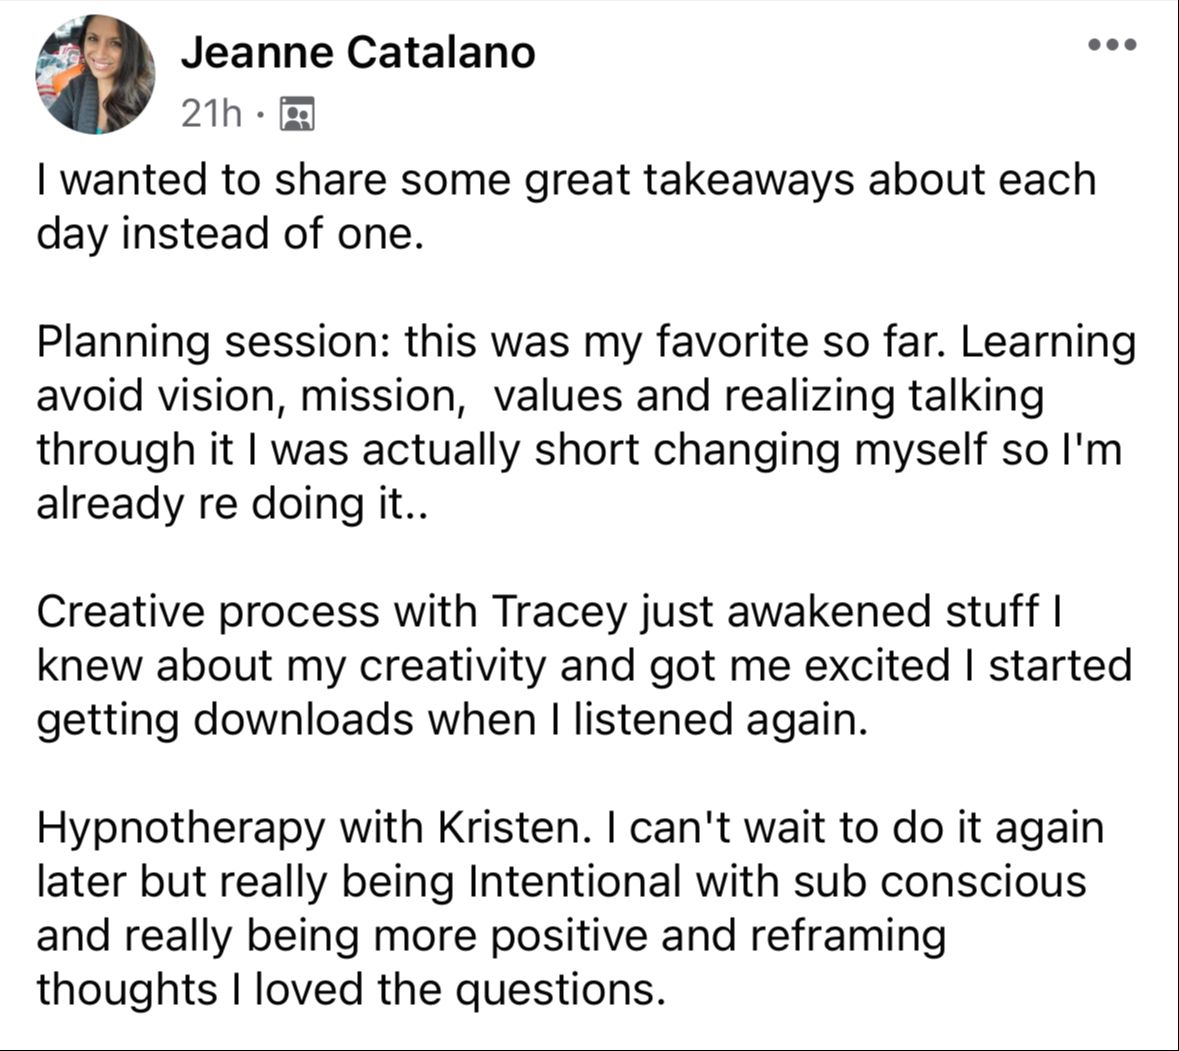Click the phrase "day instead of one."
Image resolution: width=1179 pixels, height=1051 pixels.
click(x=226, y=235)
